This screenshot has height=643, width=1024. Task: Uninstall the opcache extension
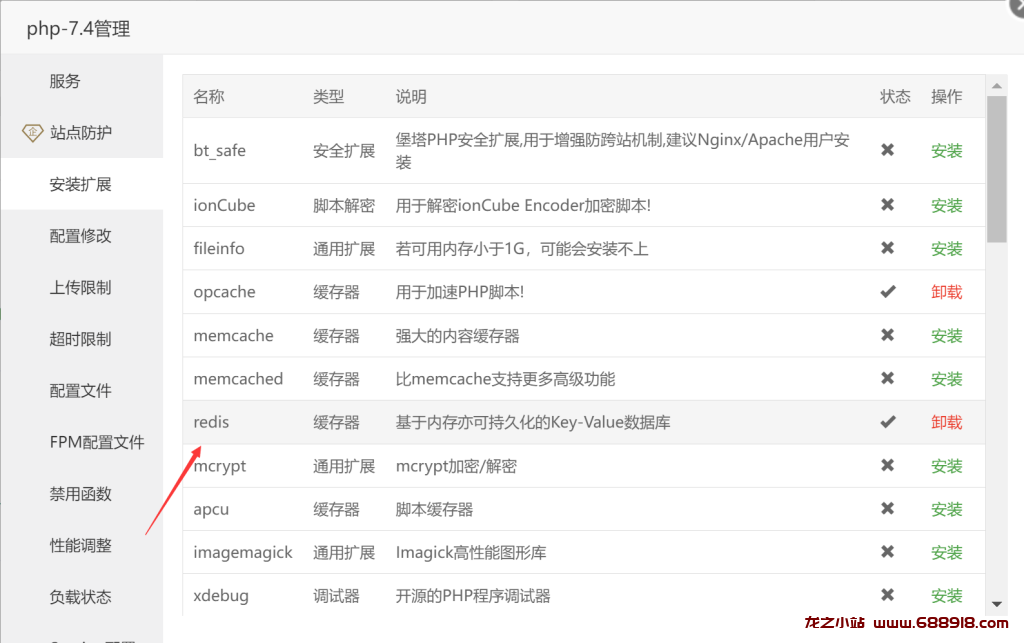946,292
